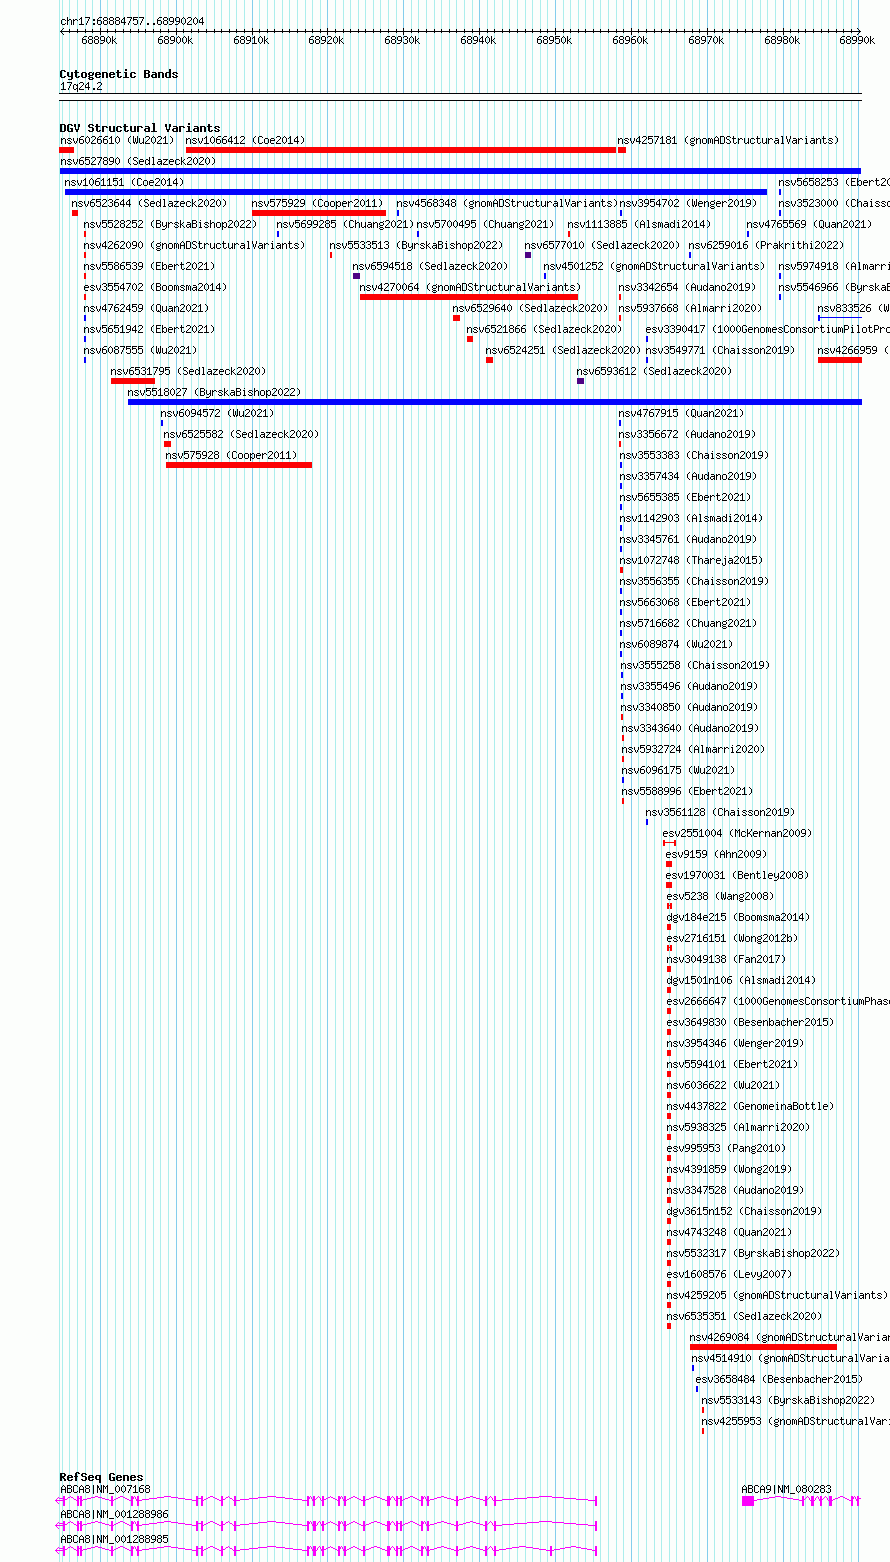890x1562 pixels.
Task: Click nsv3342654 (Audano2019) label
Action: [688, 287]
